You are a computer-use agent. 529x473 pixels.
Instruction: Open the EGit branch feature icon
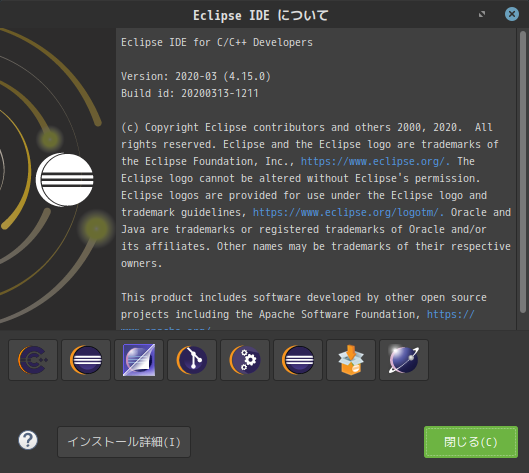(x=192, y=360)
